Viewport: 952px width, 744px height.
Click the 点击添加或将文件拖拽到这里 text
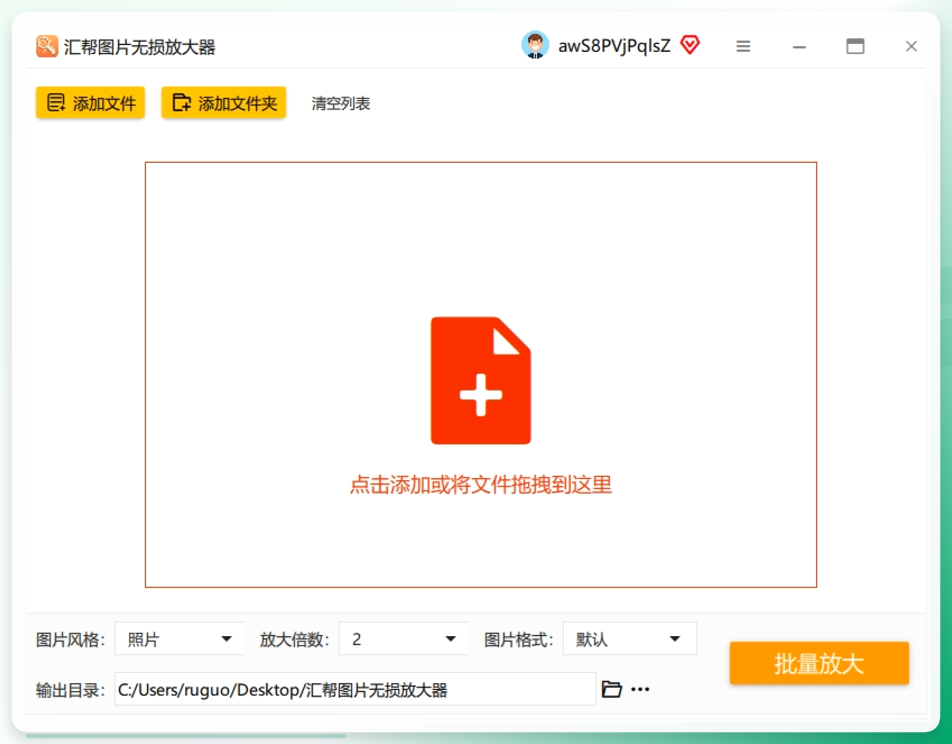click(481, 485)
